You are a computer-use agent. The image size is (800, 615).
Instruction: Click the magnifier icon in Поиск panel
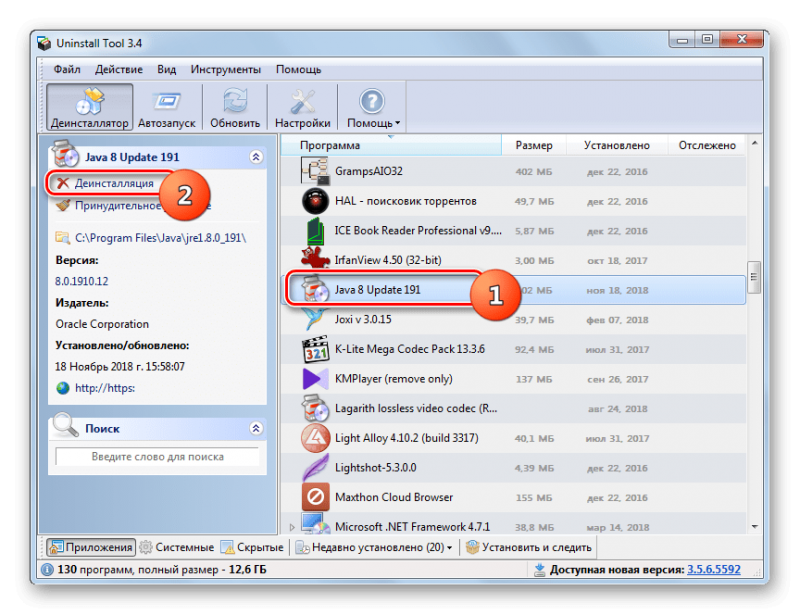pyautogui.click(x=65, y=425)
